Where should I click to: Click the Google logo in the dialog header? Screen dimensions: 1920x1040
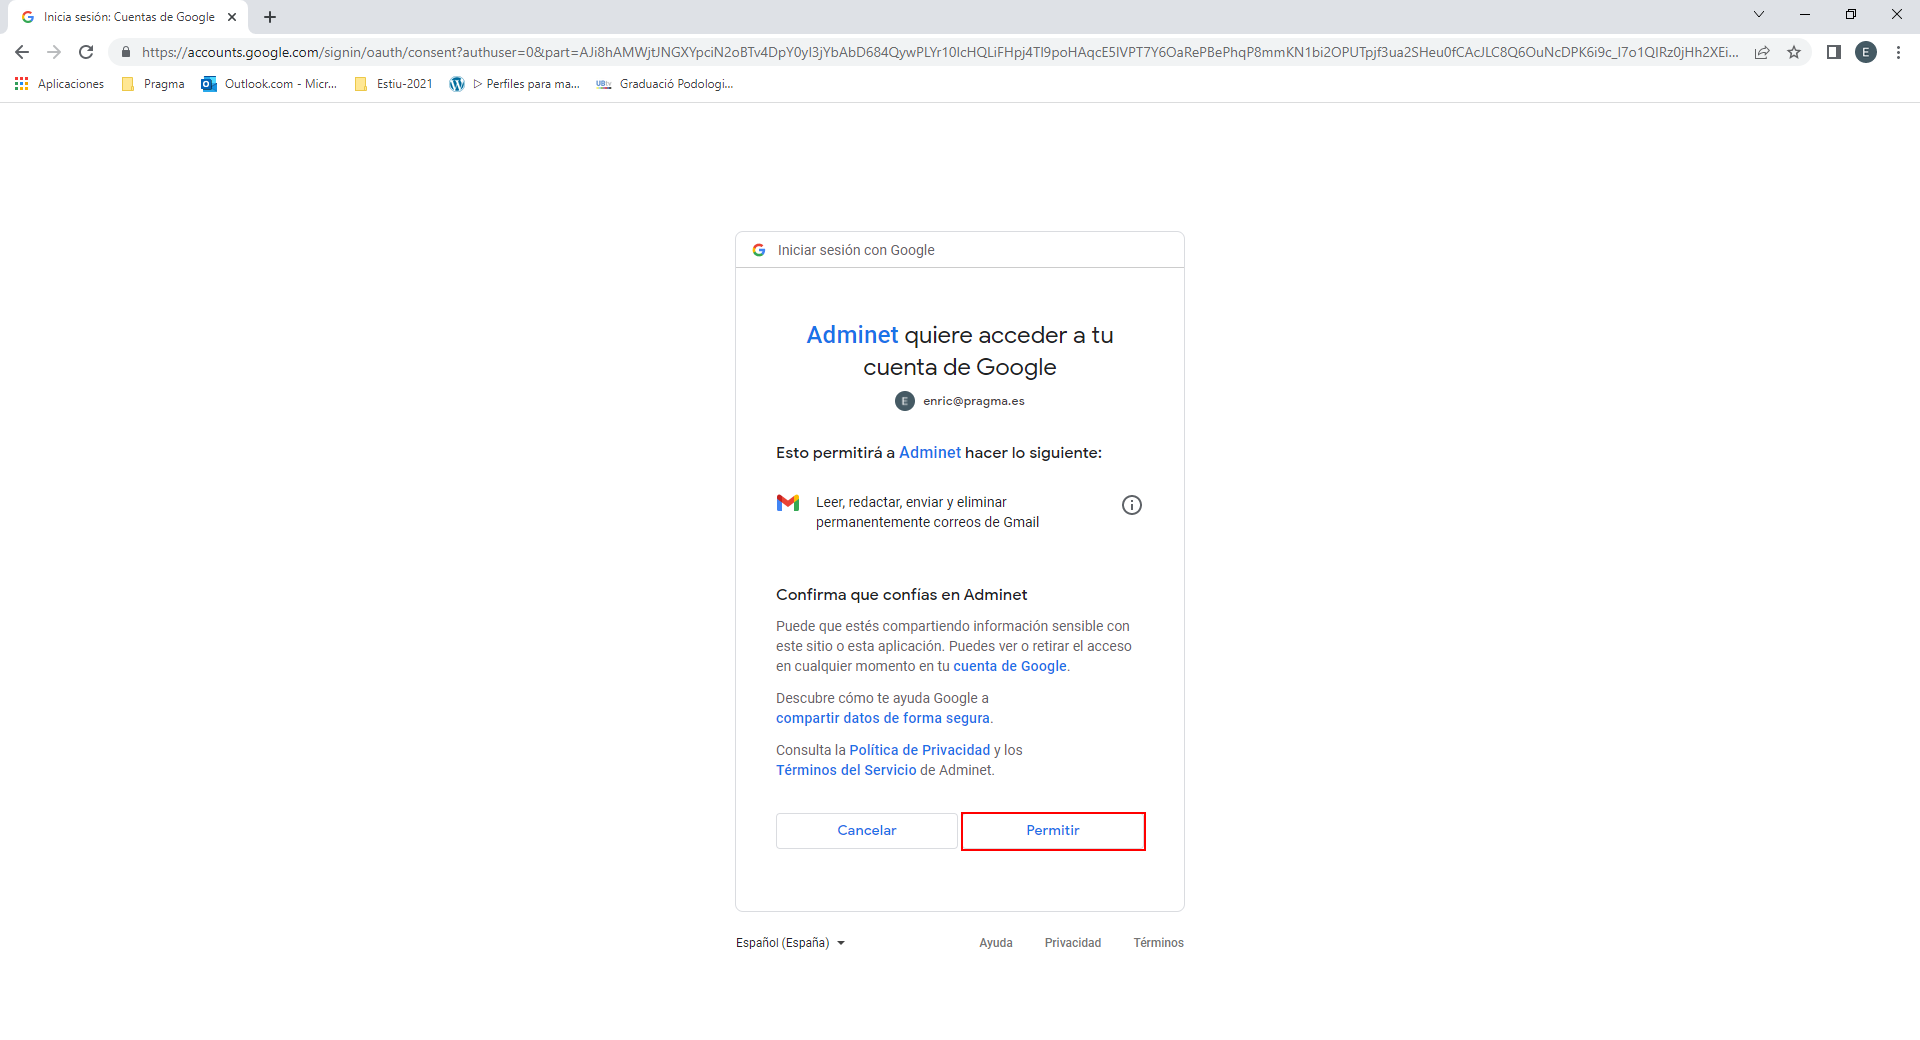(x=759, y=250)
